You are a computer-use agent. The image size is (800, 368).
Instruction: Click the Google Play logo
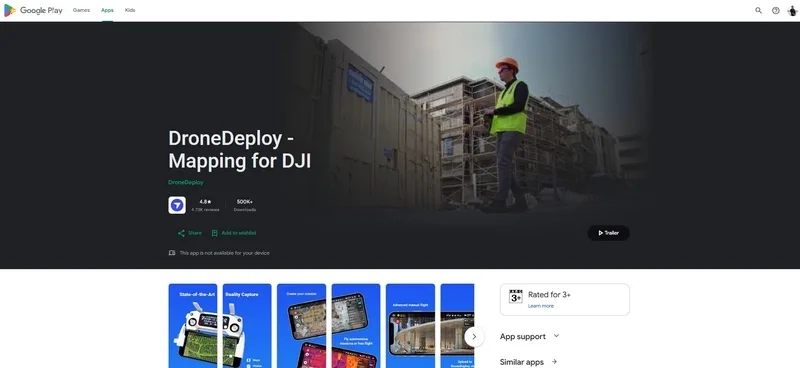pos(33,10)
